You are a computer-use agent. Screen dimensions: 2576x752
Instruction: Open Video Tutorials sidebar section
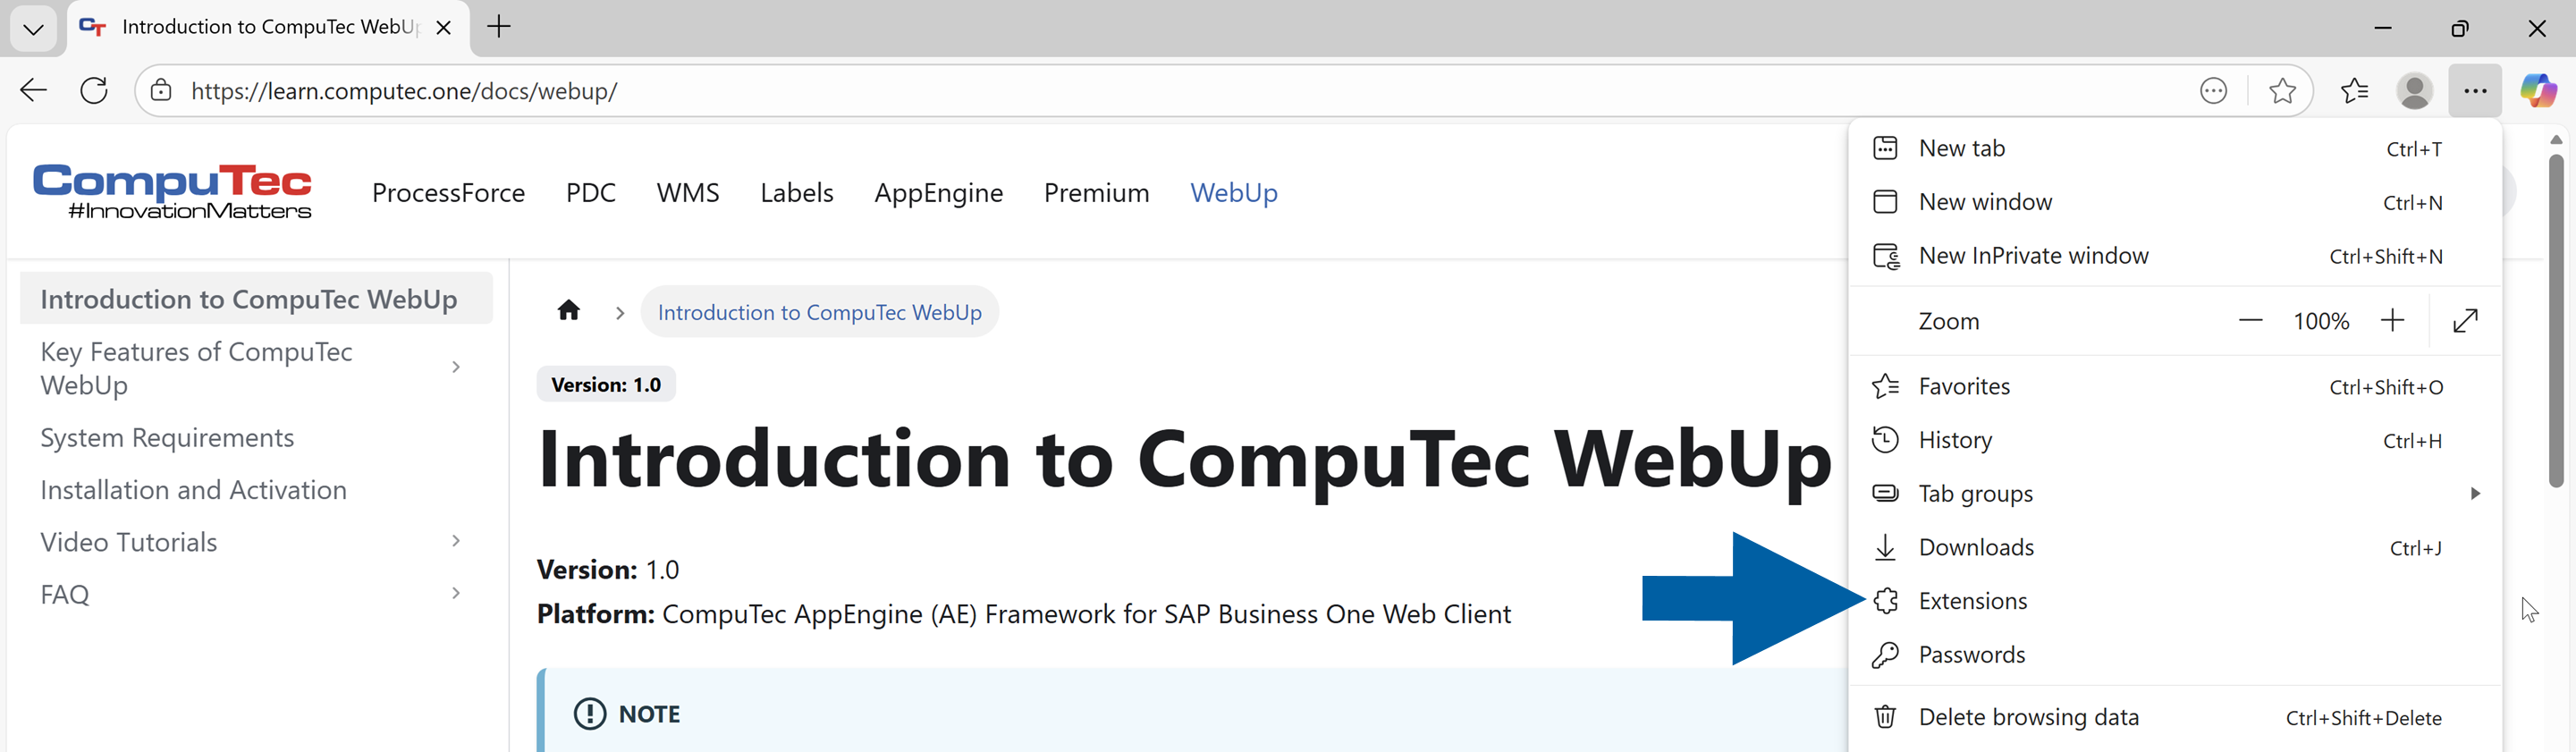(x=128, y=542)
